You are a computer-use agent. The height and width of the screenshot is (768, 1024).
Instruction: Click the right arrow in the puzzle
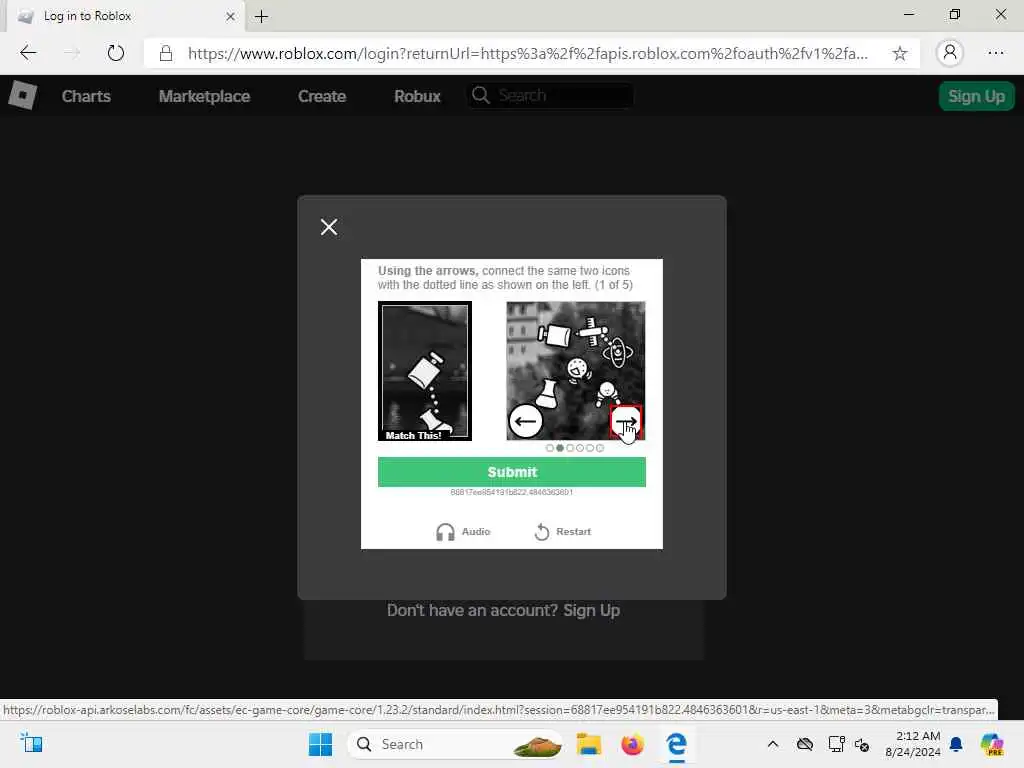[626, 422]
